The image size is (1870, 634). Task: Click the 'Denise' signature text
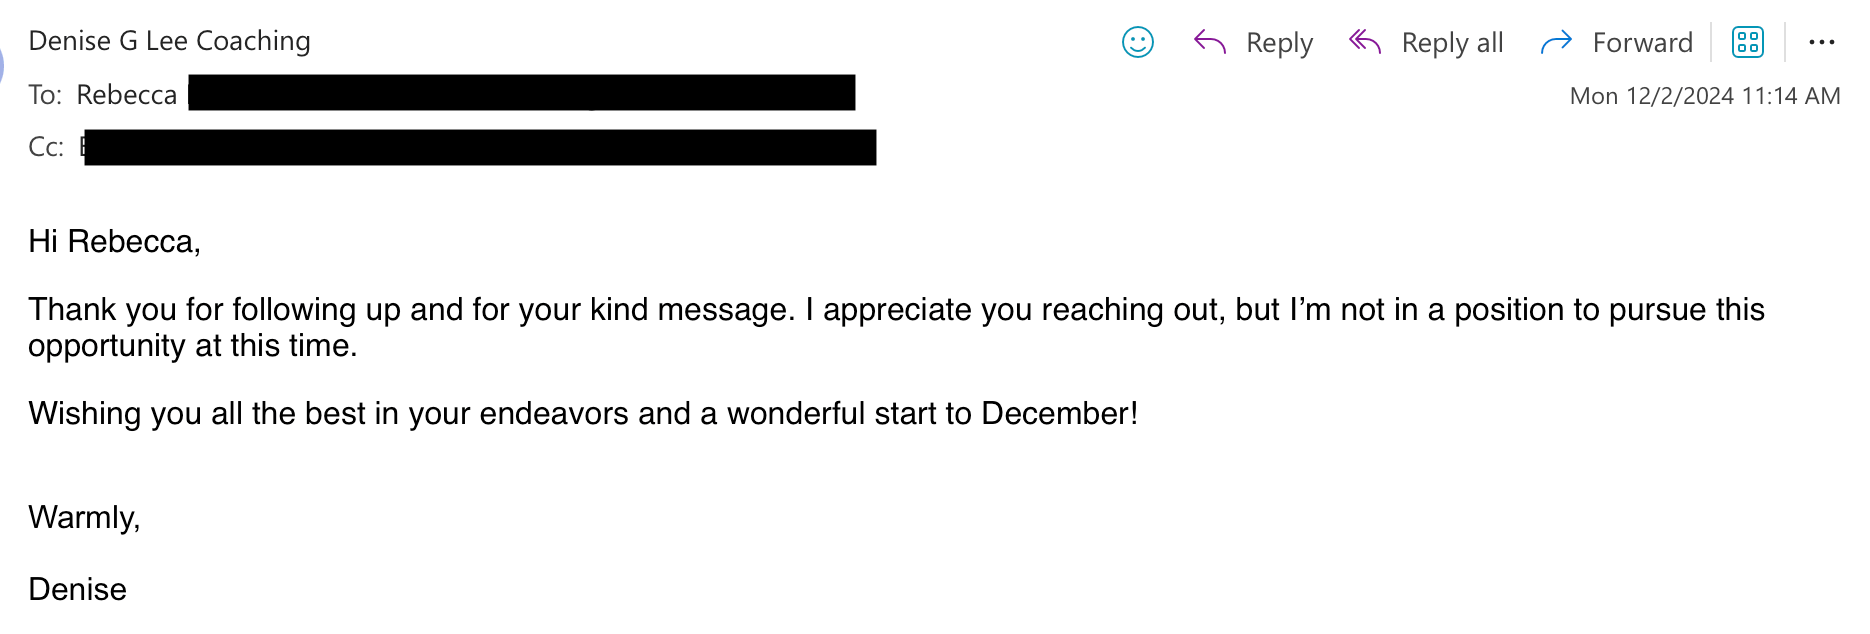tap(78, 590)
